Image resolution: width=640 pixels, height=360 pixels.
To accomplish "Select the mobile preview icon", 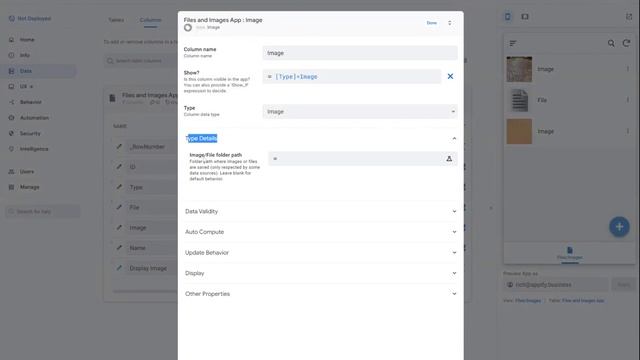I will pyautogui.click(x=507, y=17).
